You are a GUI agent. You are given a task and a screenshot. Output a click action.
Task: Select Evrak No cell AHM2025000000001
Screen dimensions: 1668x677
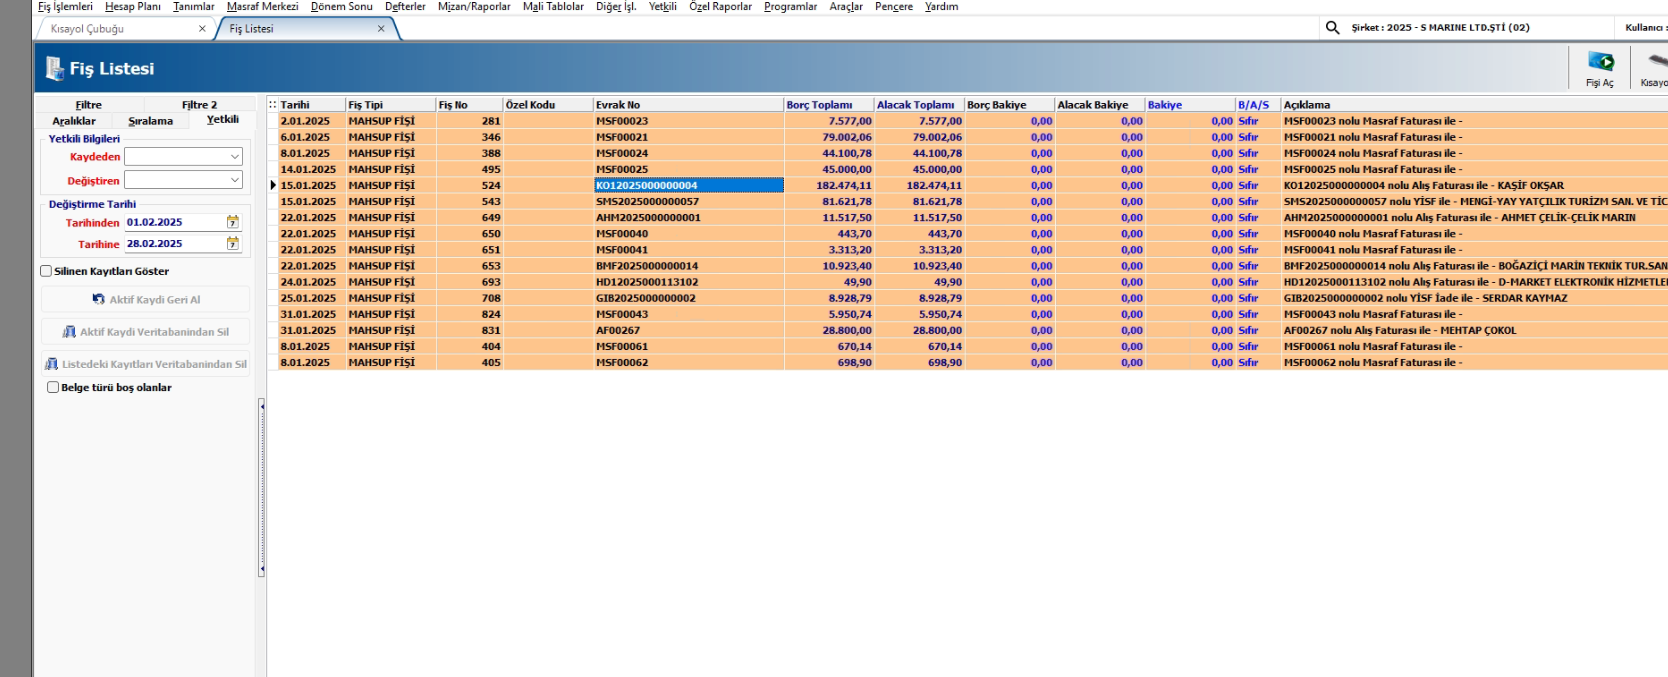688,217
